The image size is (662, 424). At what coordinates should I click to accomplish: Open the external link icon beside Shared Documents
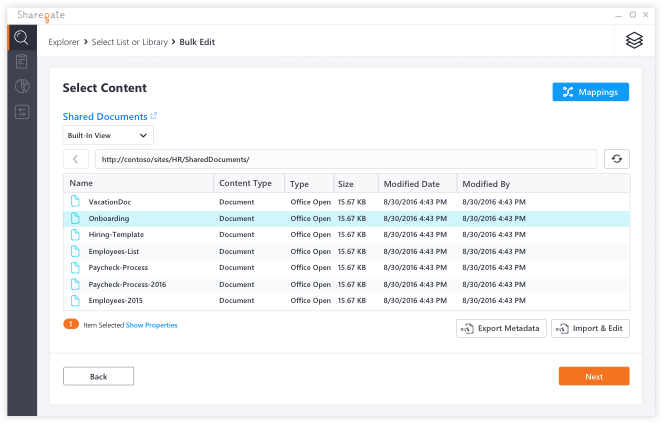coord(154,116)
